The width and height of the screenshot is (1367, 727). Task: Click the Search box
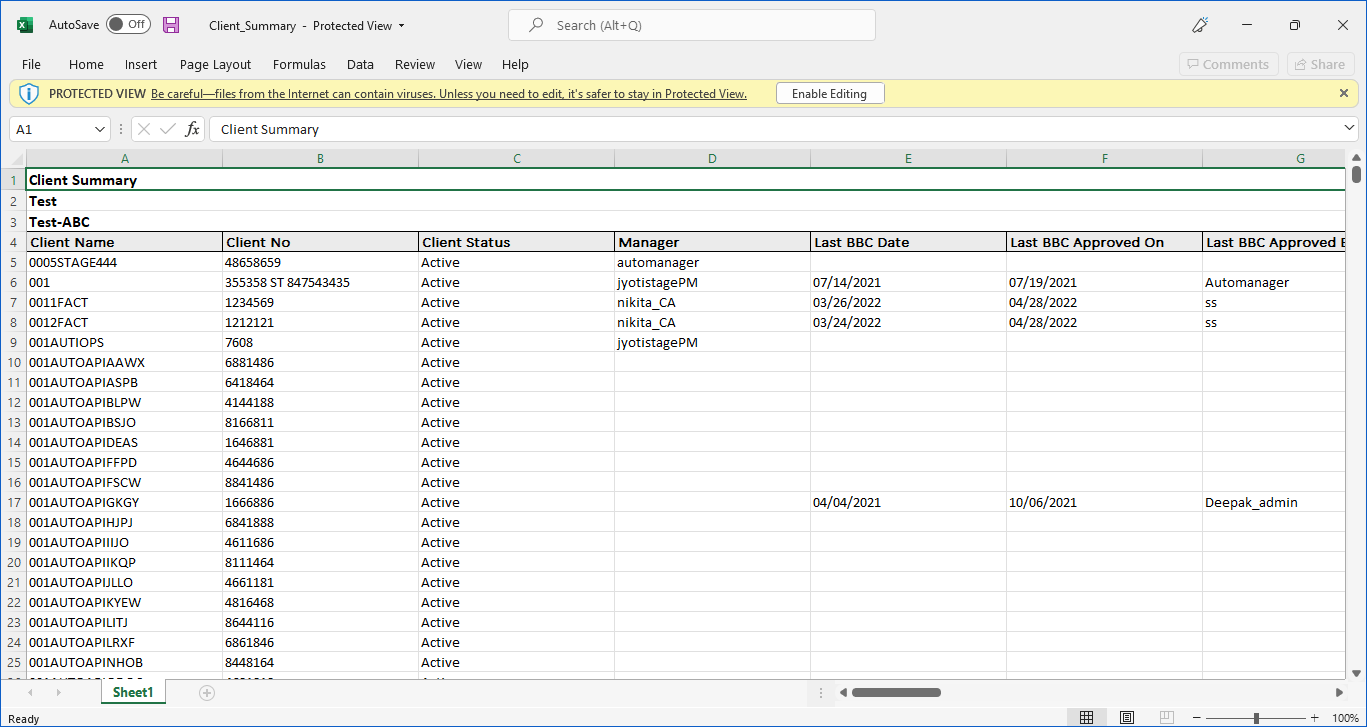click(691, 25)
